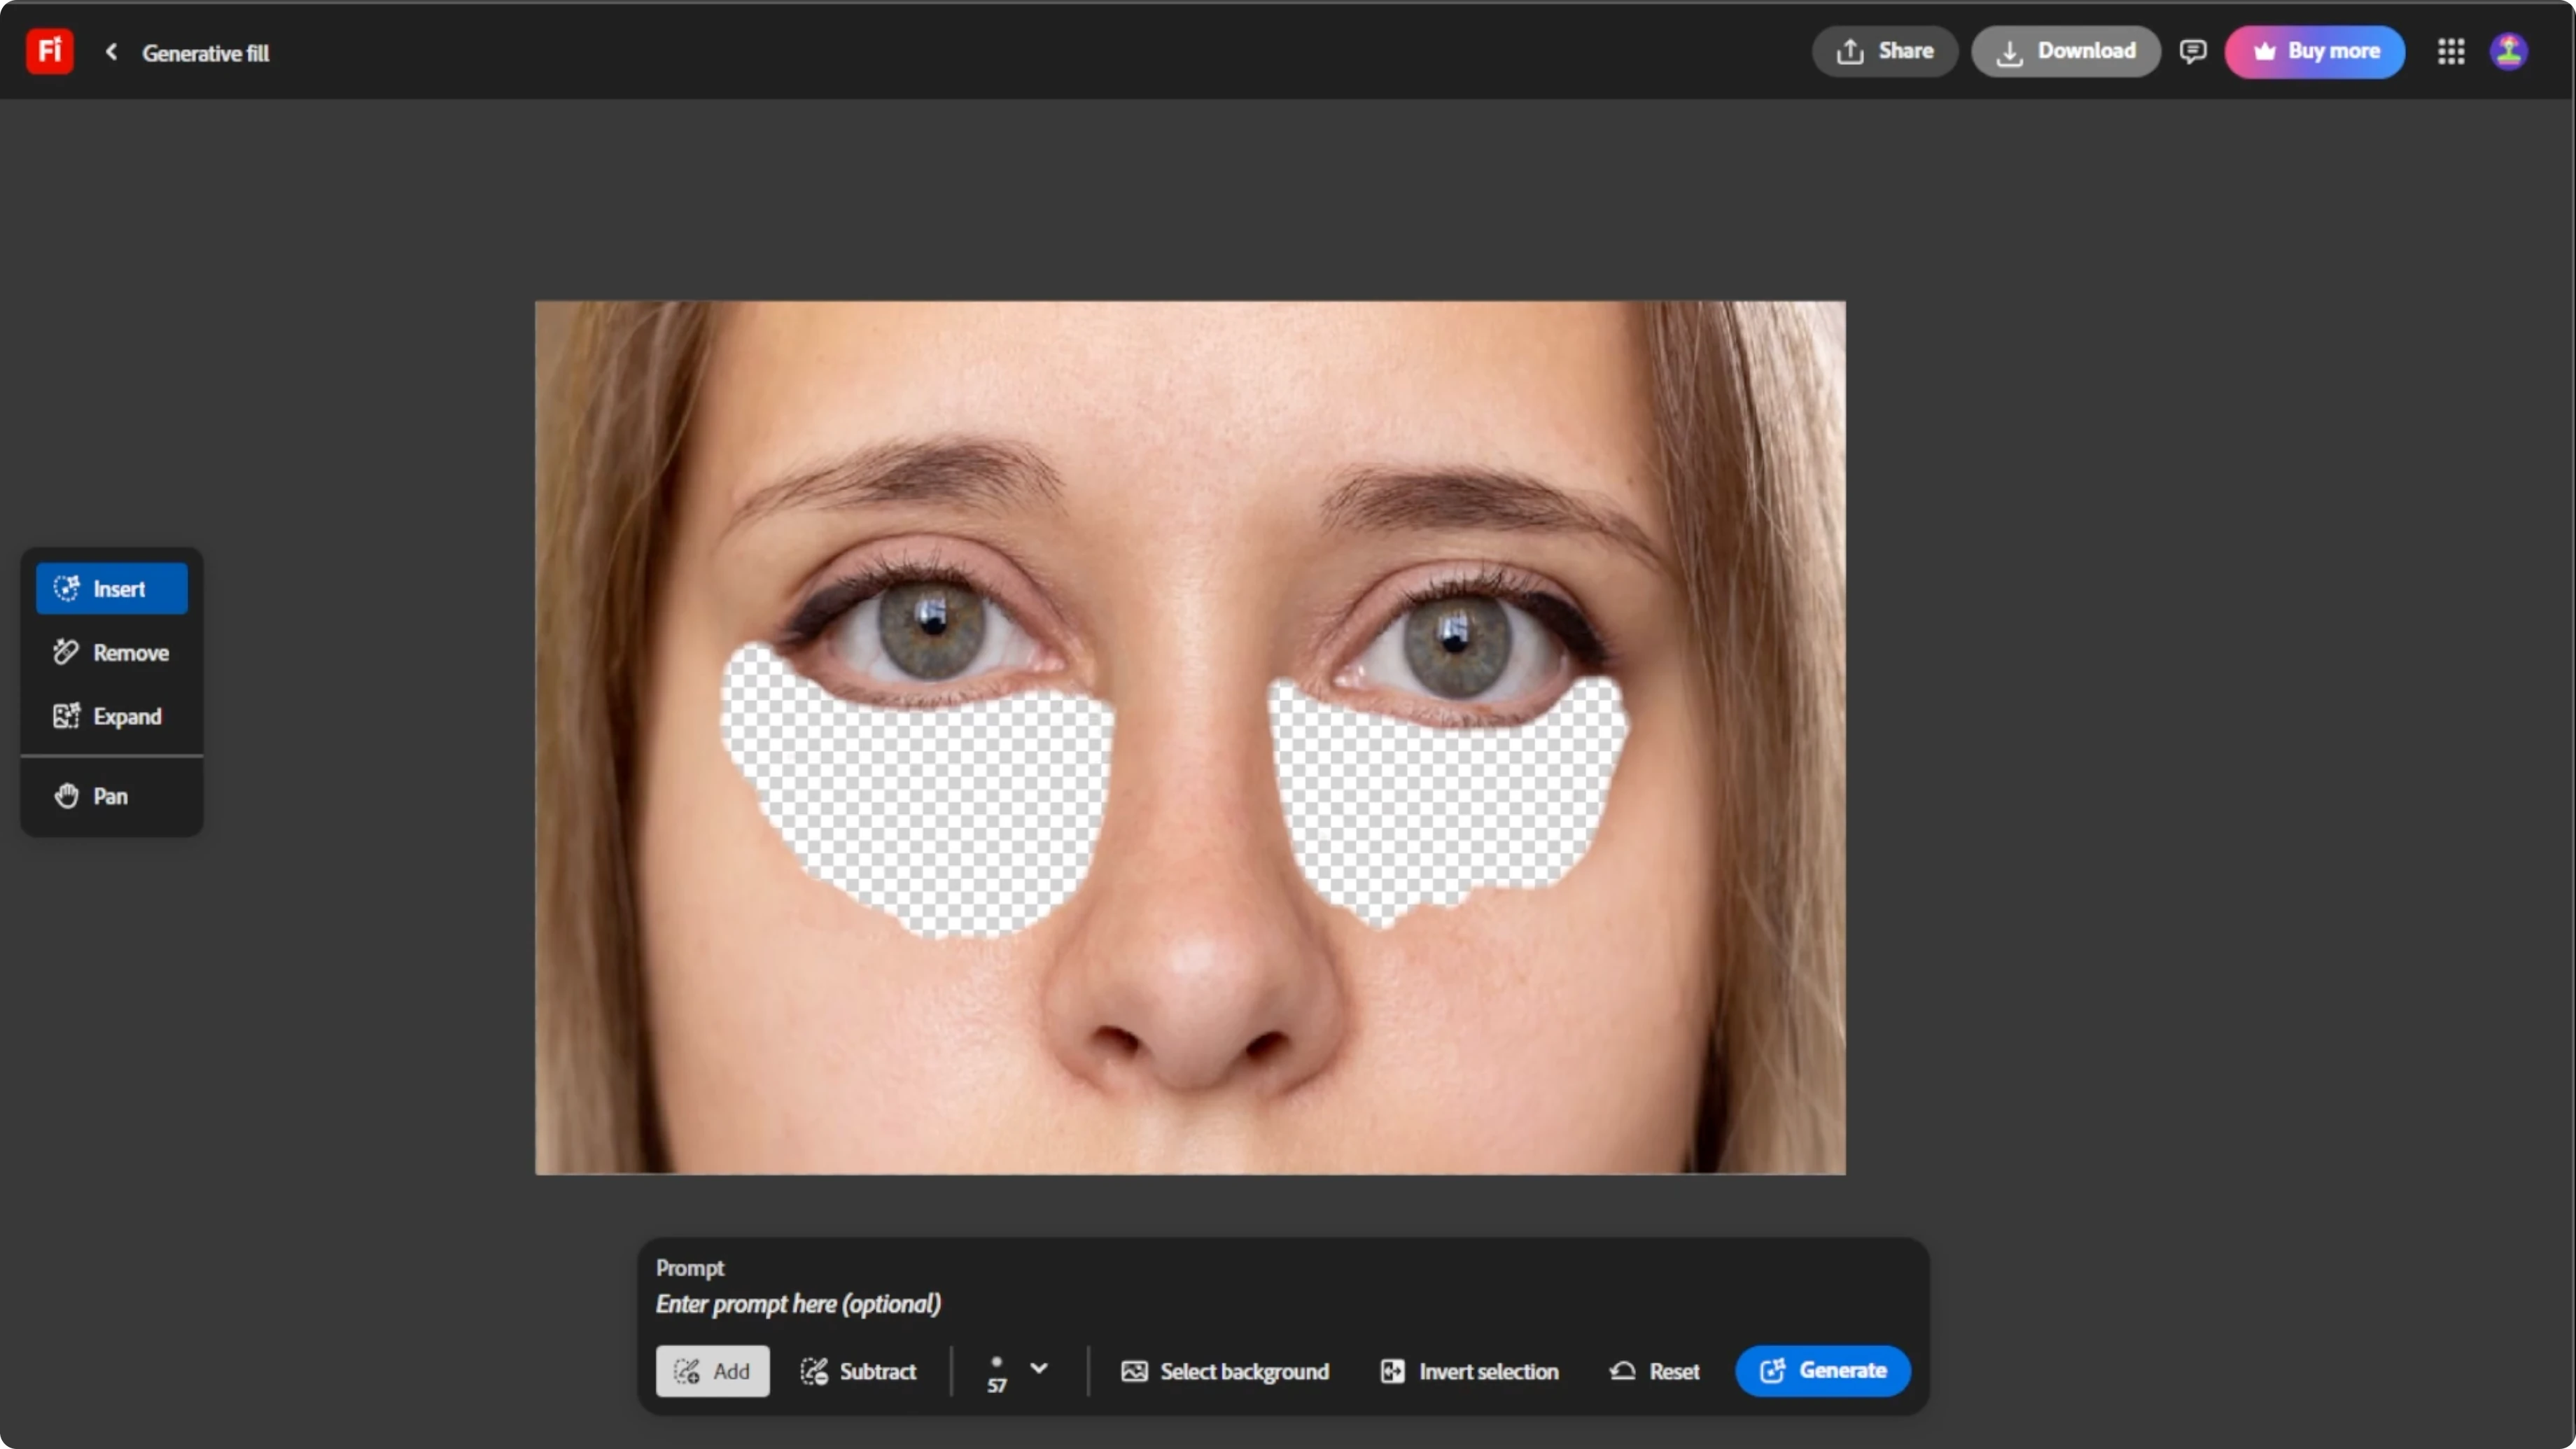Image resolution: width=2576 pixels, height=1449 pixels.
Task: Activate the Pan tool
Action: click(x=112, y=796)
